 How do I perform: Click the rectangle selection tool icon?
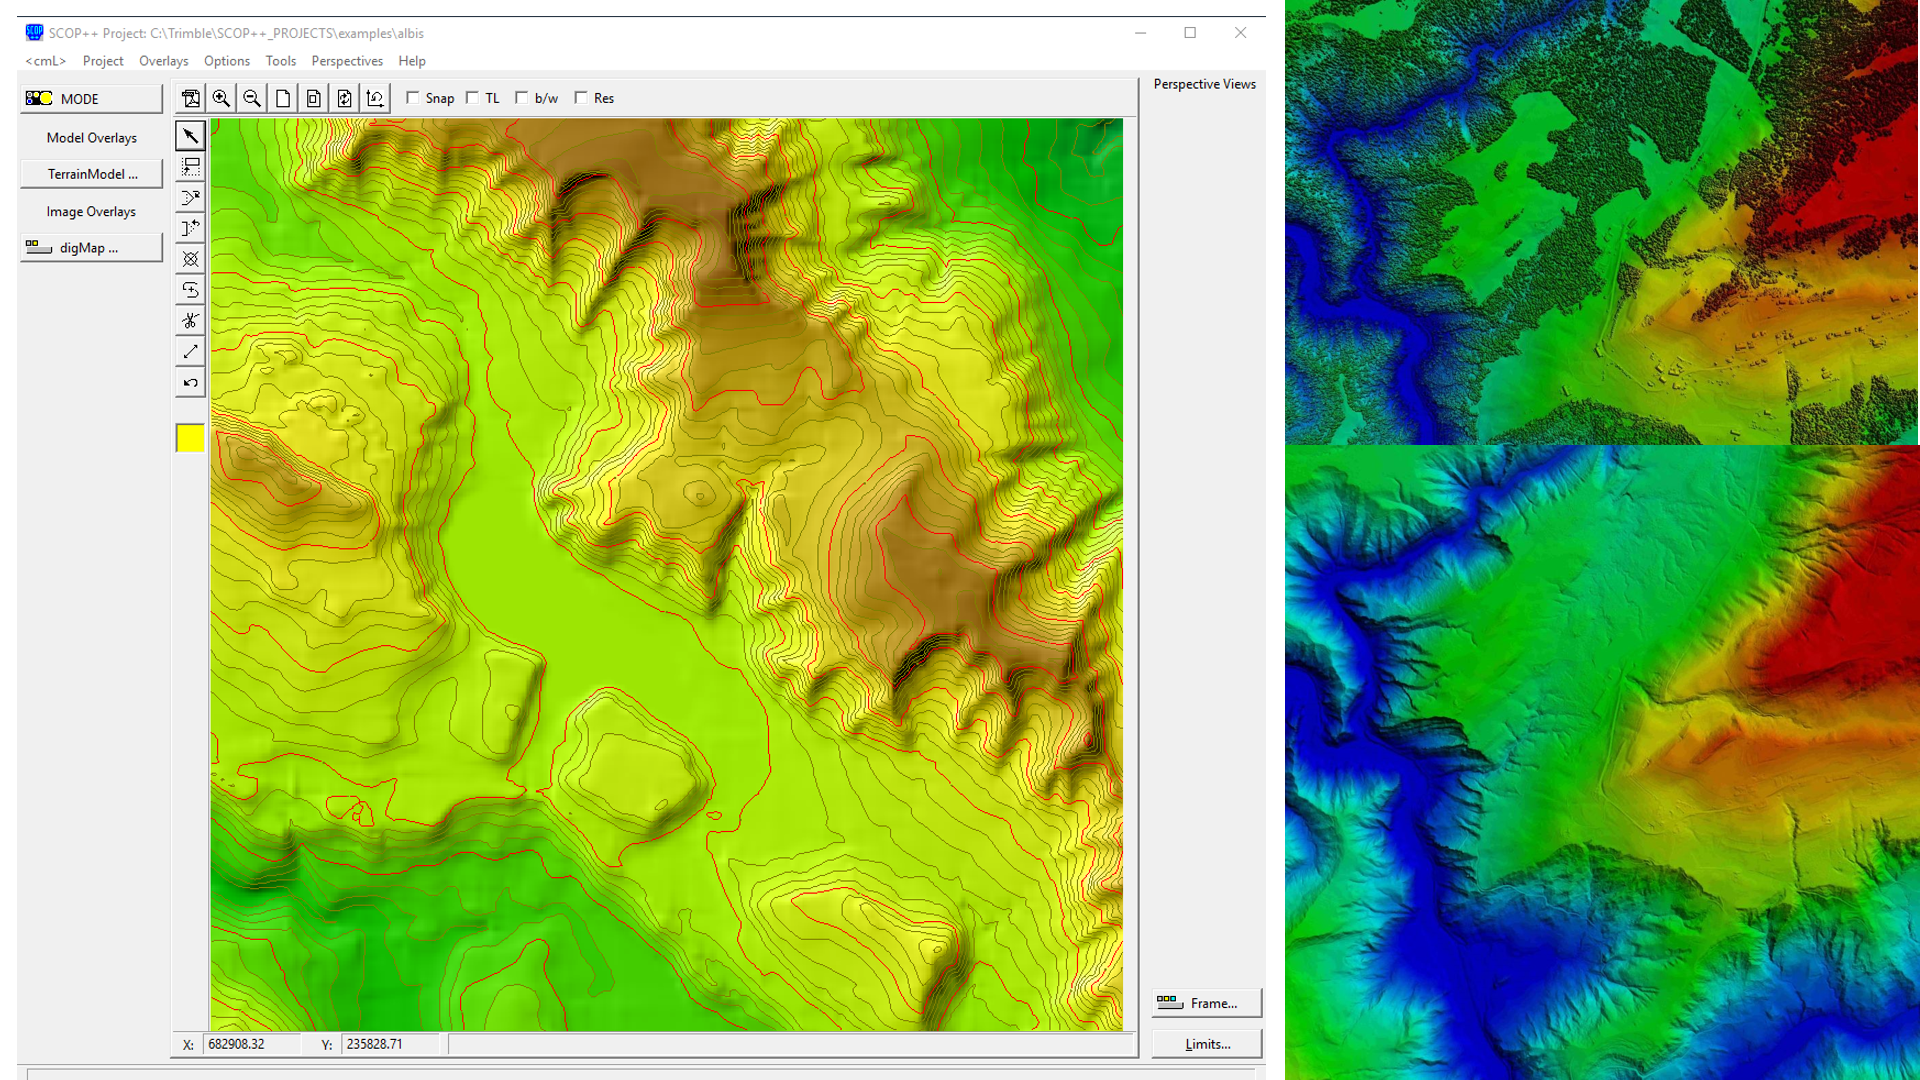pyautogui.click(x=190, y=167)
